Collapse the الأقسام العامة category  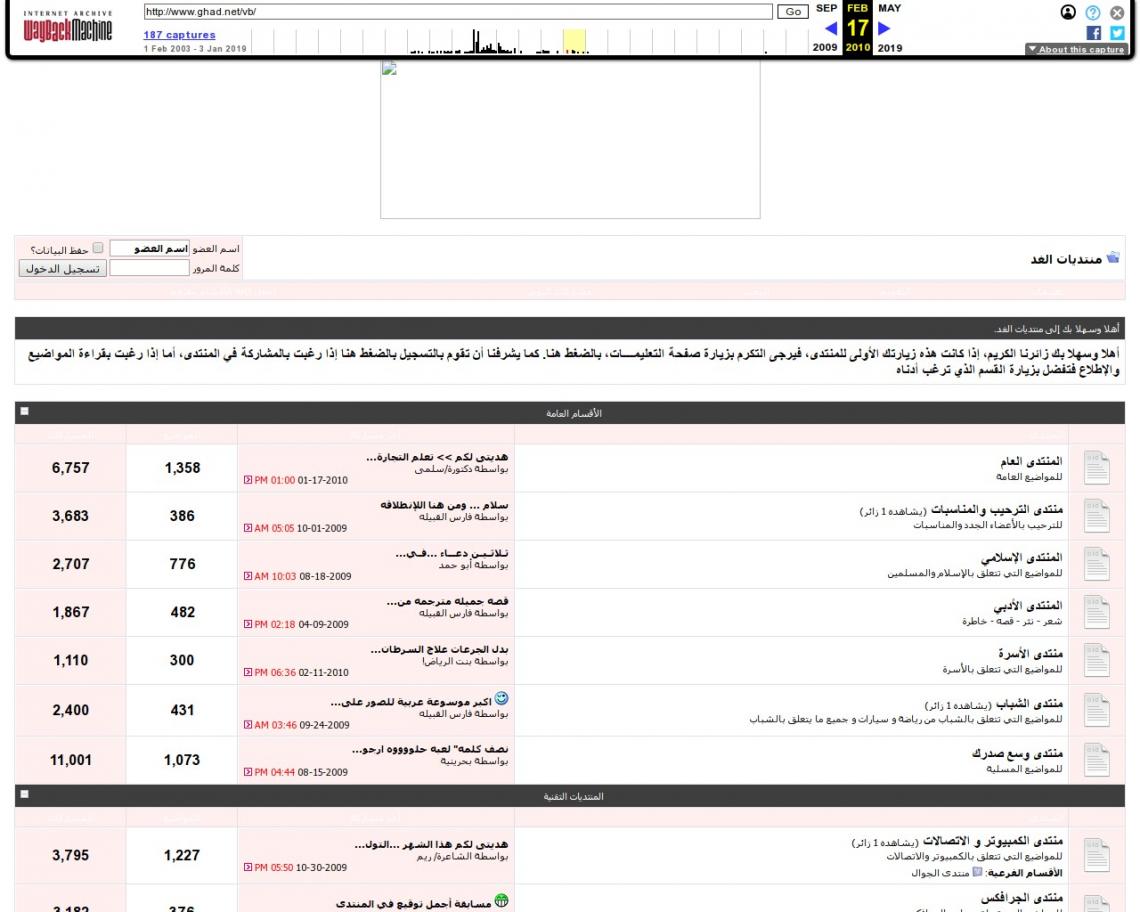(x=25, y=412)
